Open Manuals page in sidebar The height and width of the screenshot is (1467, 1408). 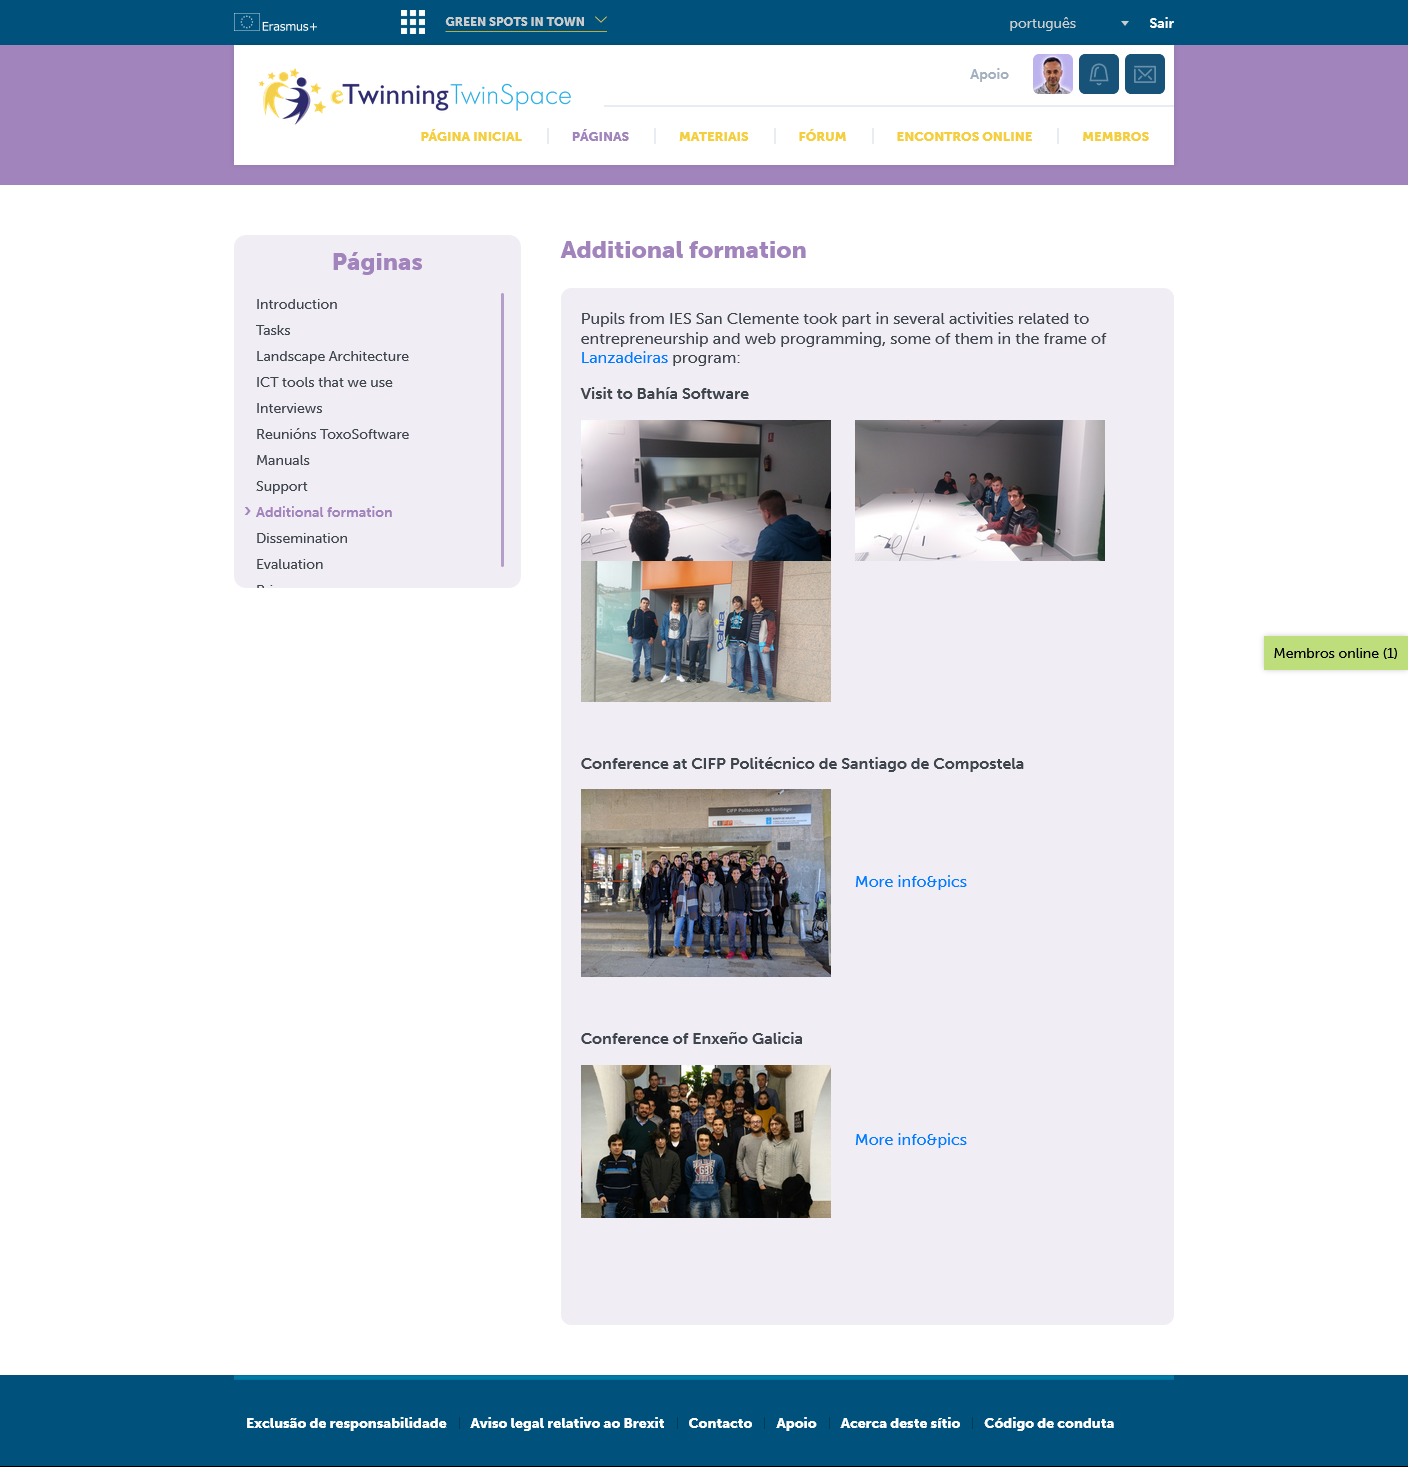pyautogui.click(x=283, y=460)
